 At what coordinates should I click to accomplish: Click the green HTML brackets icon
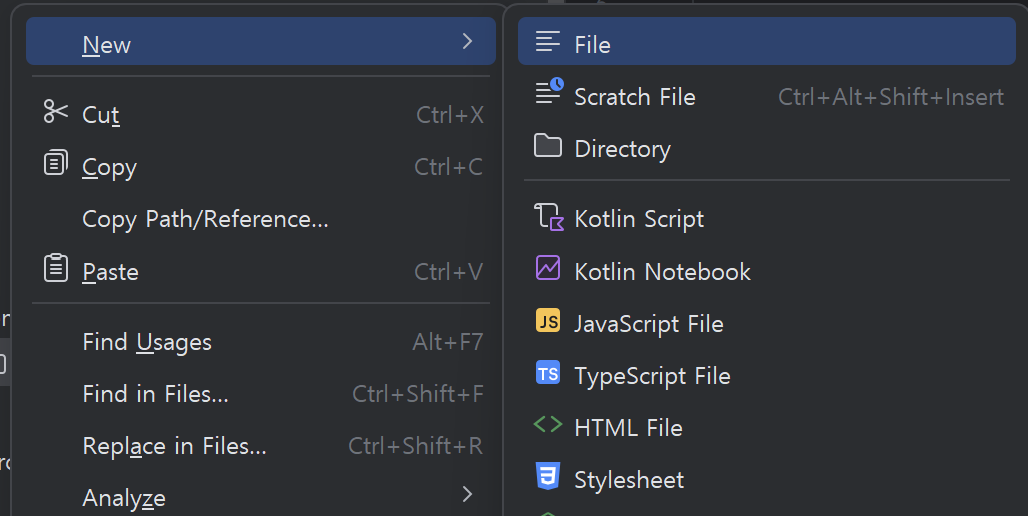pos(548,425)
